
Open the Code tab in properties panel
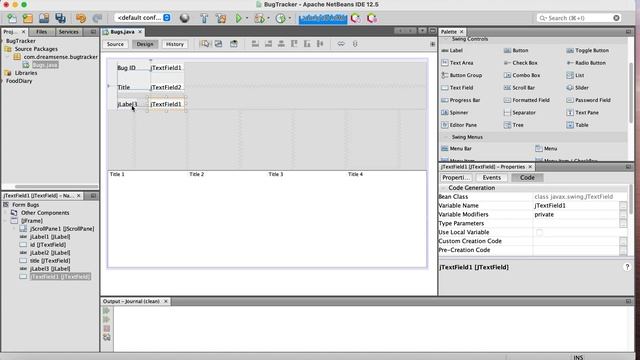527,178
